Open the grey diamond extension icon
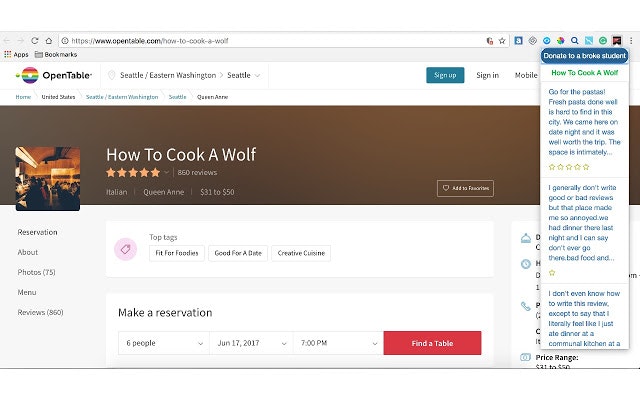 tap(533, 40)
